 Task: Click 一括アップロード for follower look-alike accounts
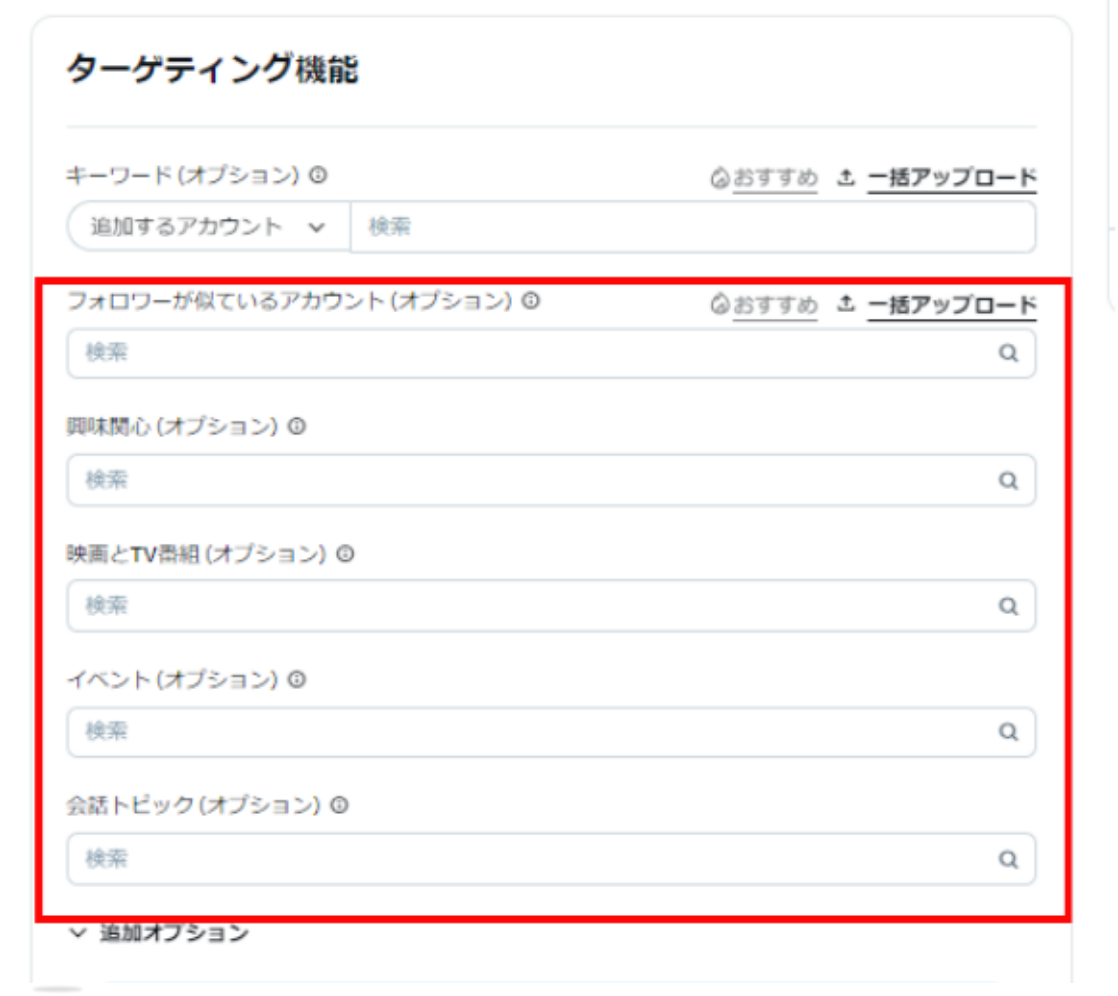950,304
